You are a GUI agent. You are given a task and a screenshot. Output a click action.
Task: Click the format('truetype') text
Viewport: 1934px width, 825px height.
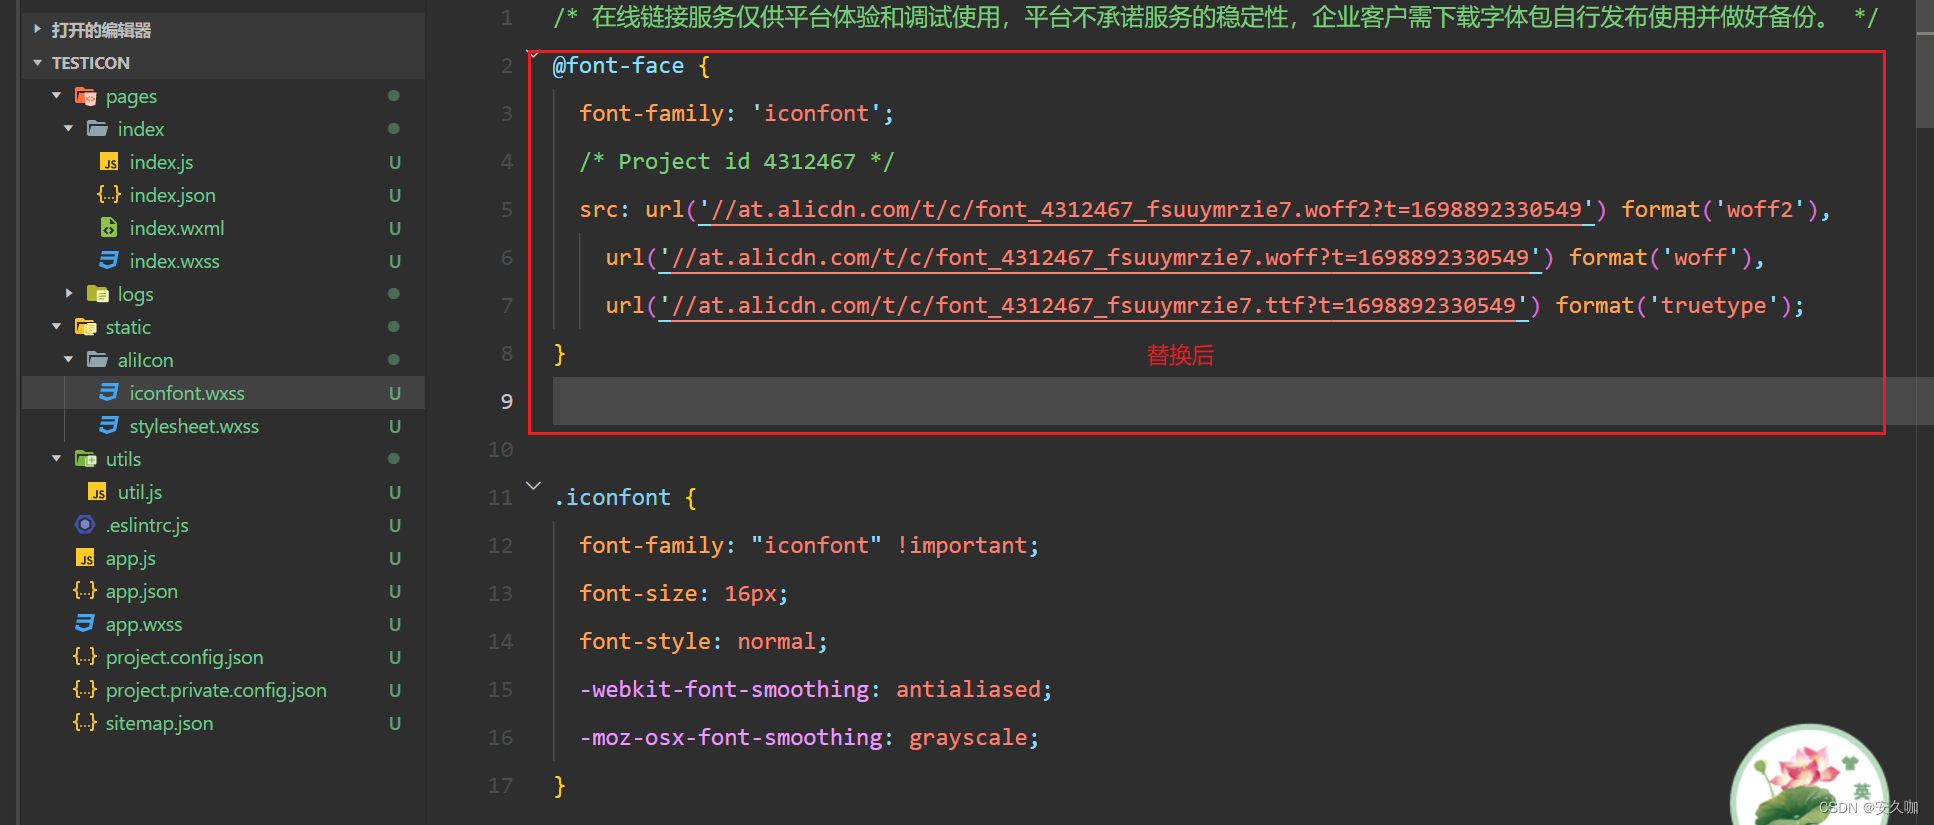coord(1673,306)
